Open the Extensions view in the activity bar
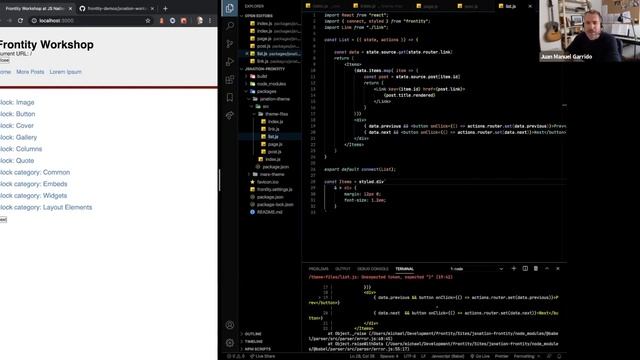 click(230, 80)
